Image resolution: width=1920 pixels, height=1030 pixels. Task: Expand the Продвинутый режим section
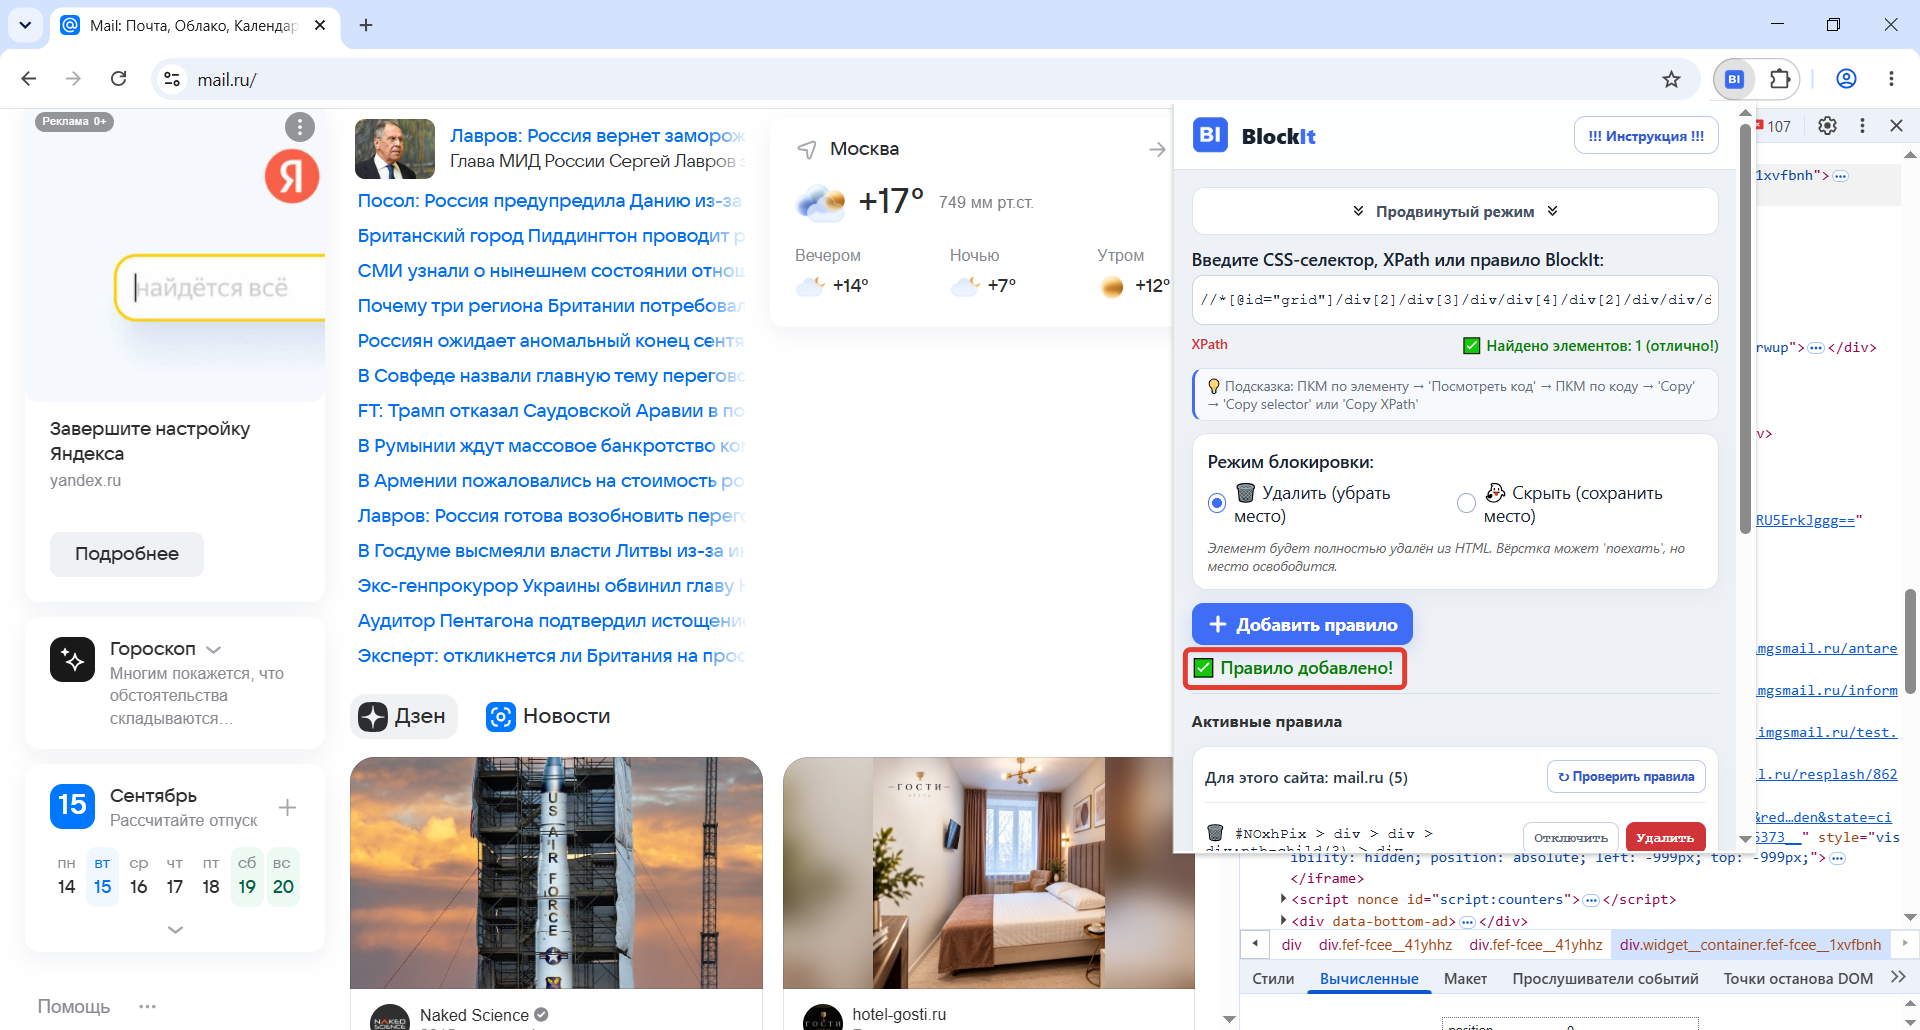[x=1455, y=211]
